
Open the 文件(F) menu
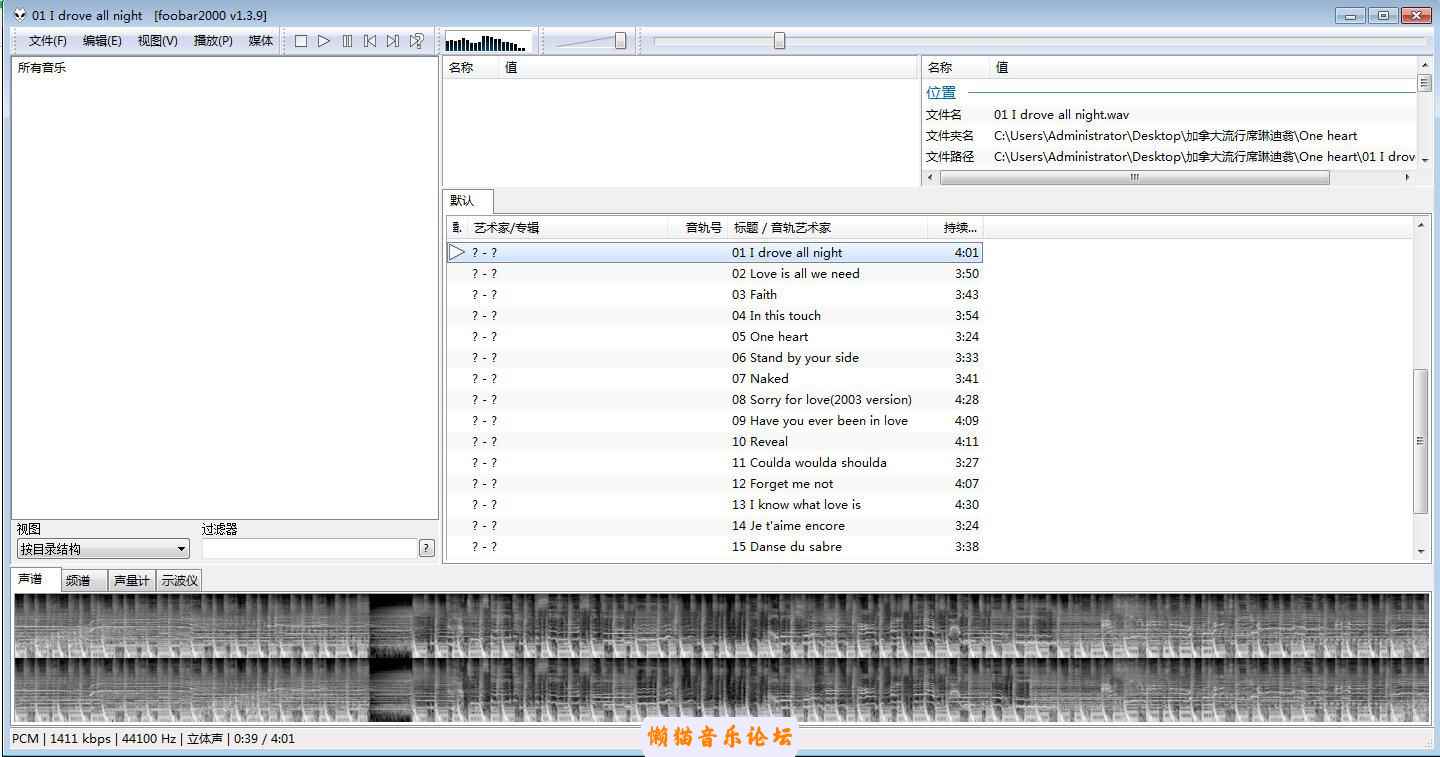click(47, 41)
